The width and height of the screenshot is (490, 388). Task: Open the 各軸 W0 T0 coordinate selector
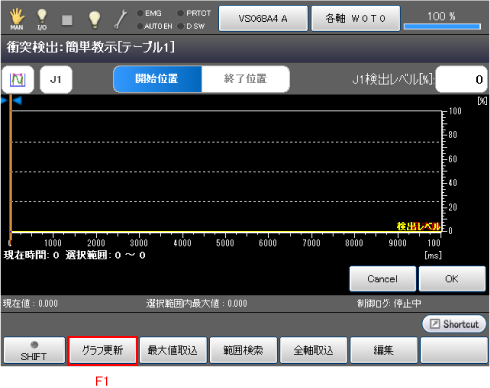356,19
